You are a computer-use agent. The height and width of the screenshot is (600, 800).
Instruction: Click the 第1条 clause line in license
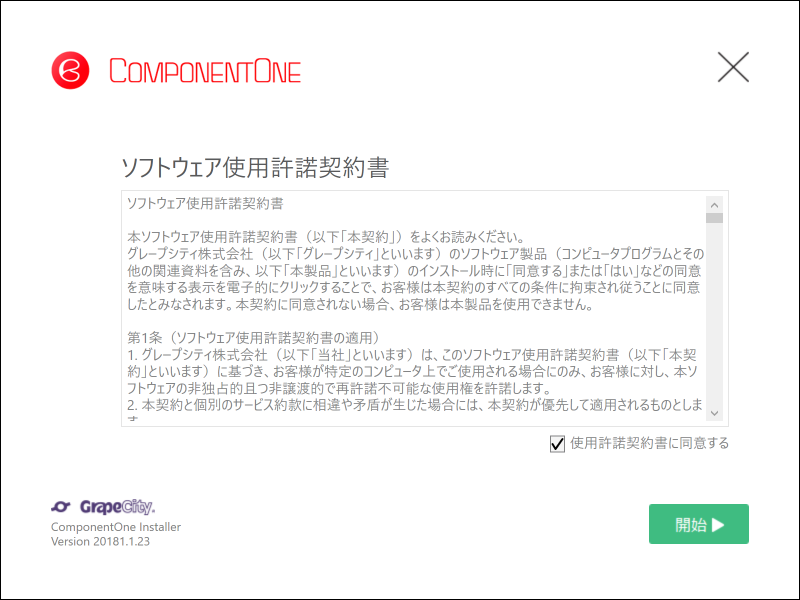click(x=254, y=338)
